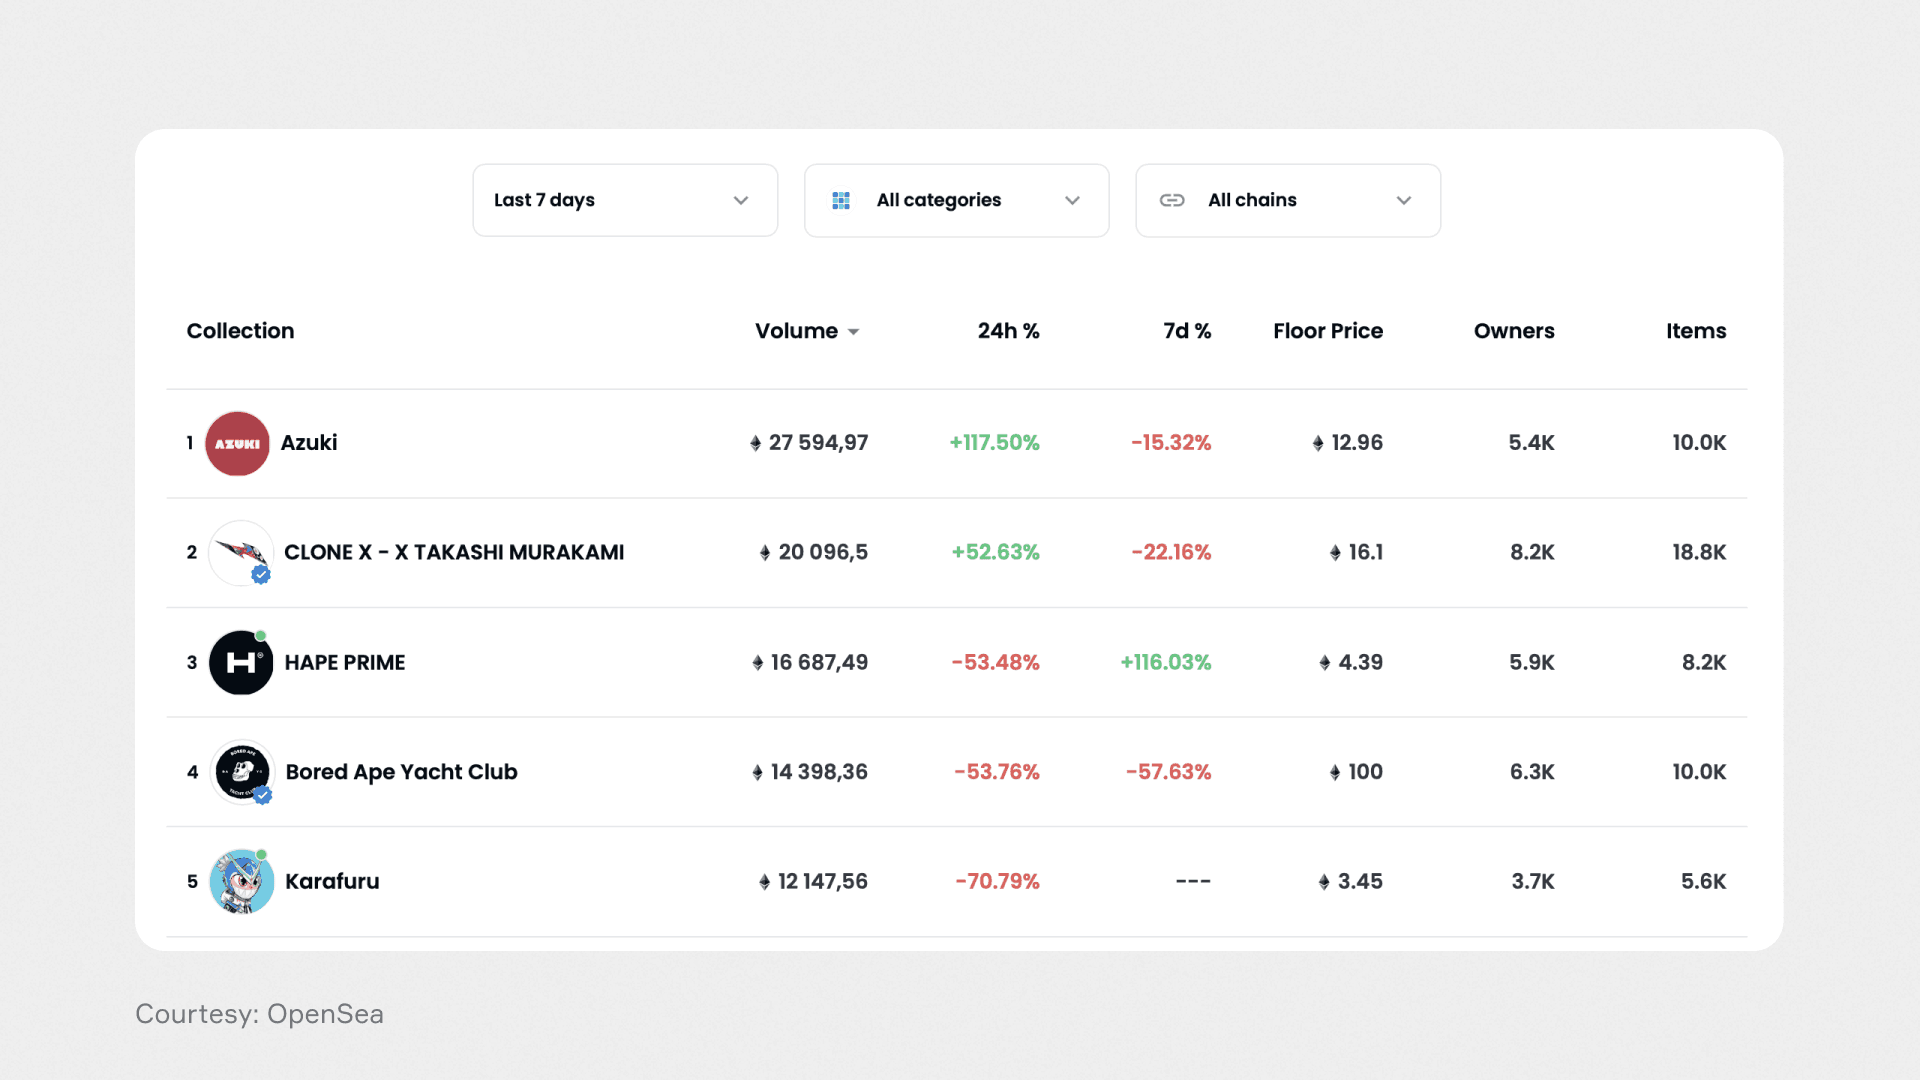Sort by Items column header
This screenshot has height=1080, width=1920.
click(1696, 331)
